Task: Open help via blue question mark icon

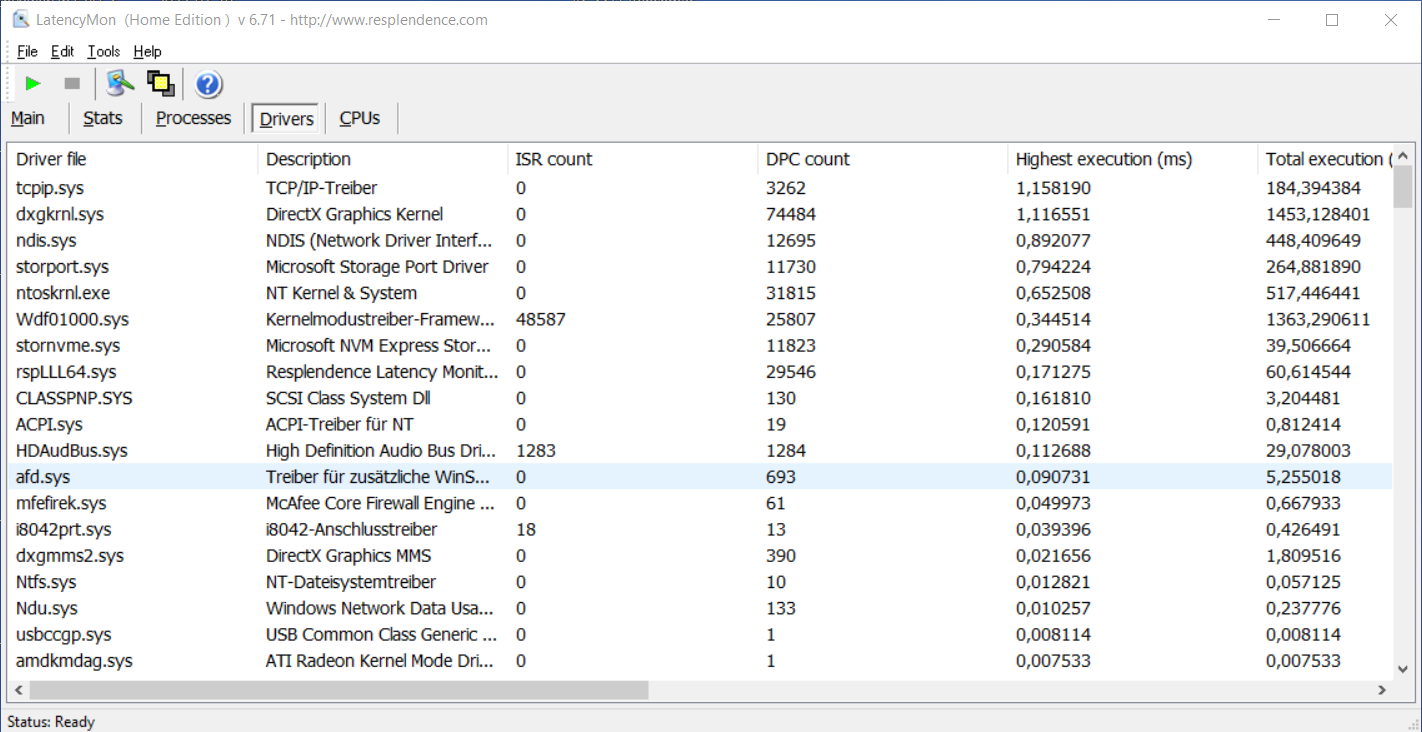Action: (x=208, y=84)
